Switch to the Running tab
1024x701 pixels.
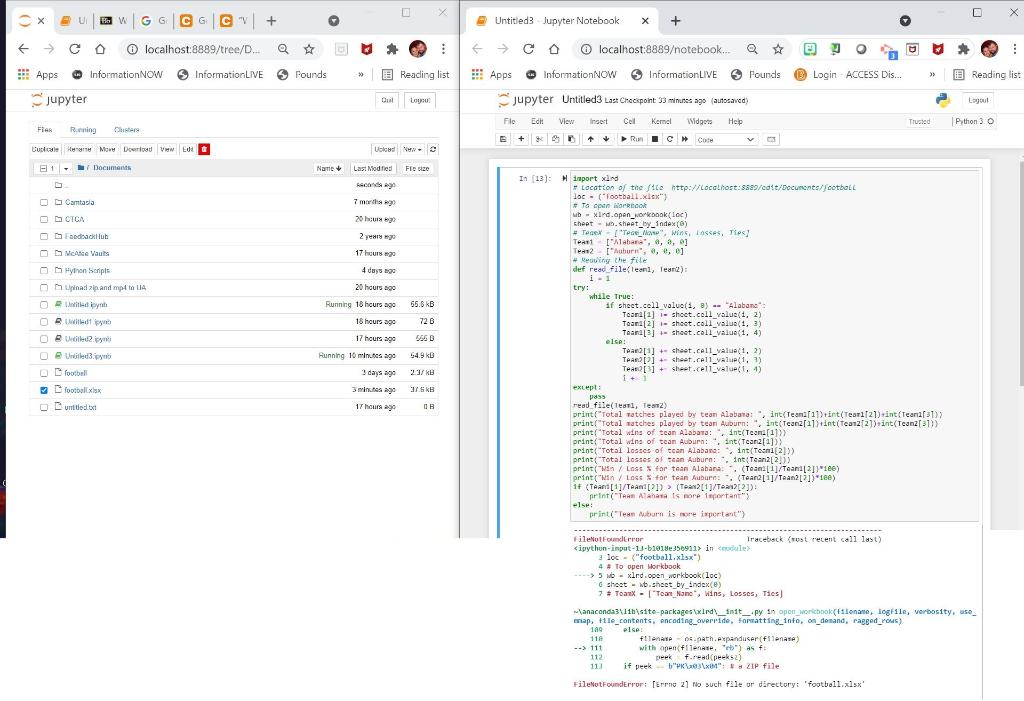pyautogui.click(x=83, y=130)
